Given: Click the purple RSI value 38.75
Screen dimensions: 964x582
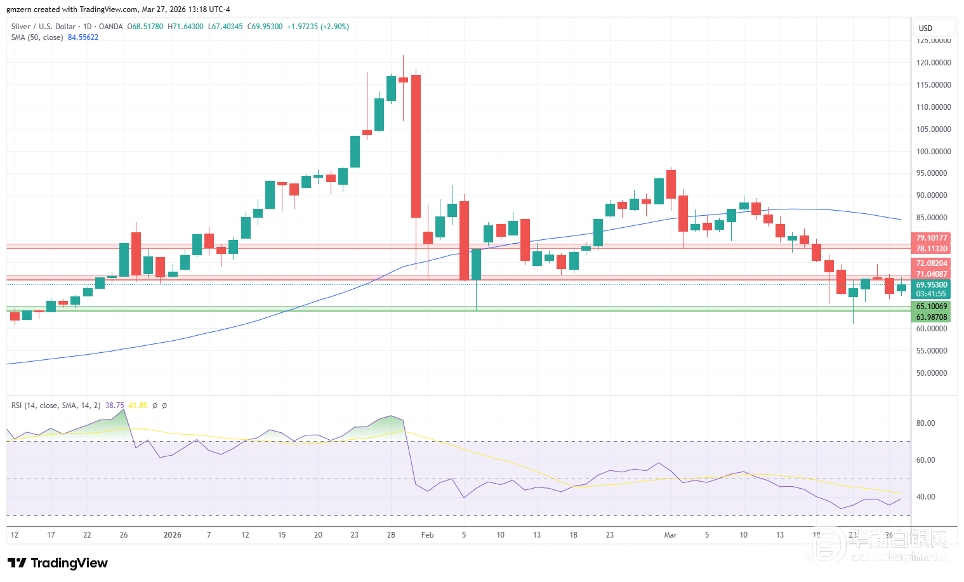Looking at the screenshot, I should (115, 405).
